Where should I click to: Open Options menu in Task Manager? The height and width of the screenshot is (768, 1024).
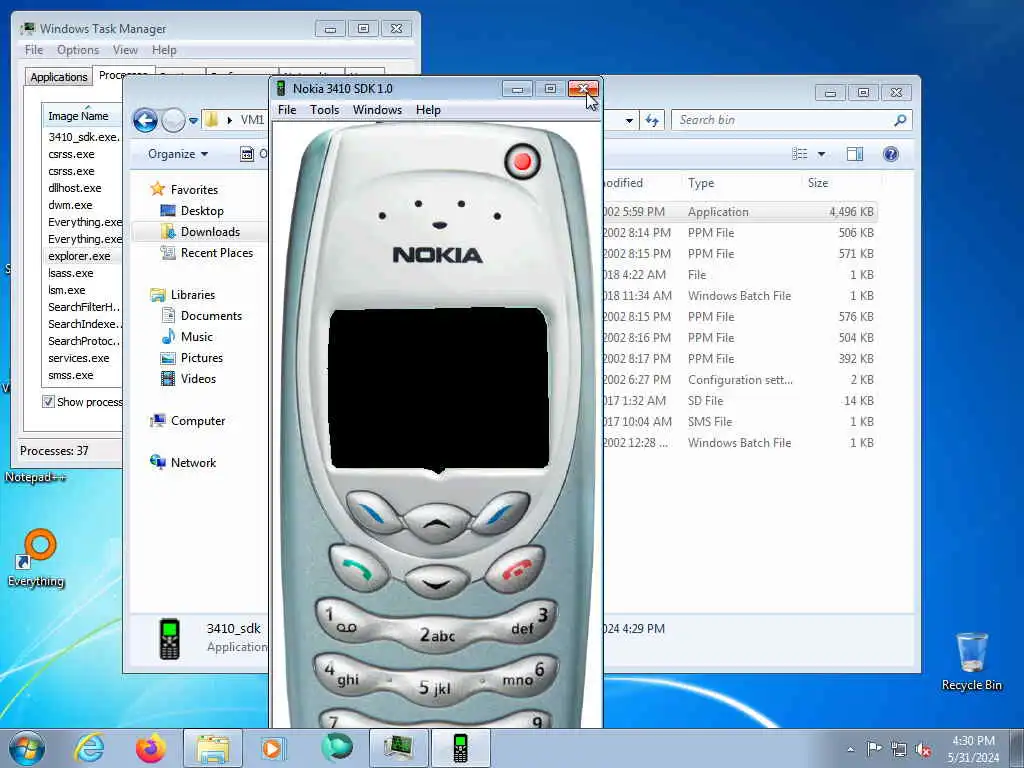(x=78, y=50)
